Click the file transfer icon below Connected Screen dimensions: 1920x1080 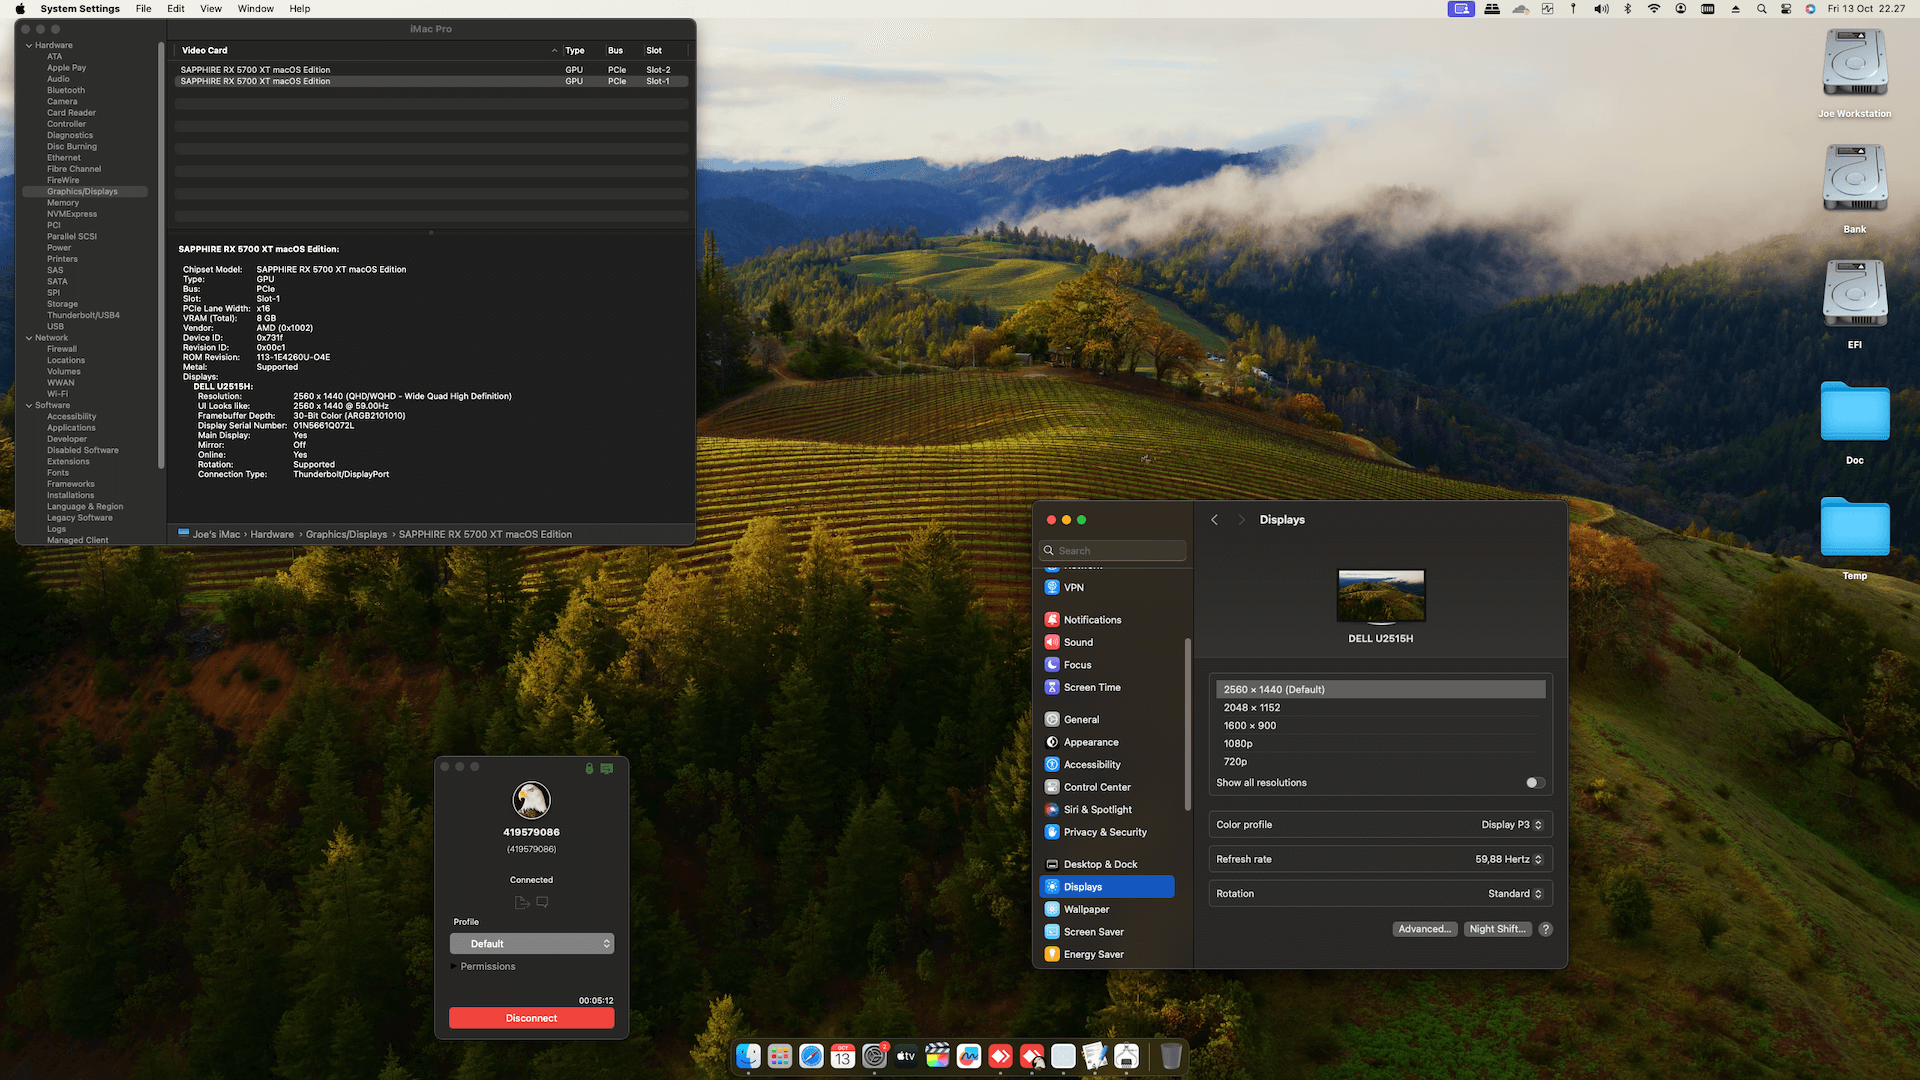[x=521, y=902]
